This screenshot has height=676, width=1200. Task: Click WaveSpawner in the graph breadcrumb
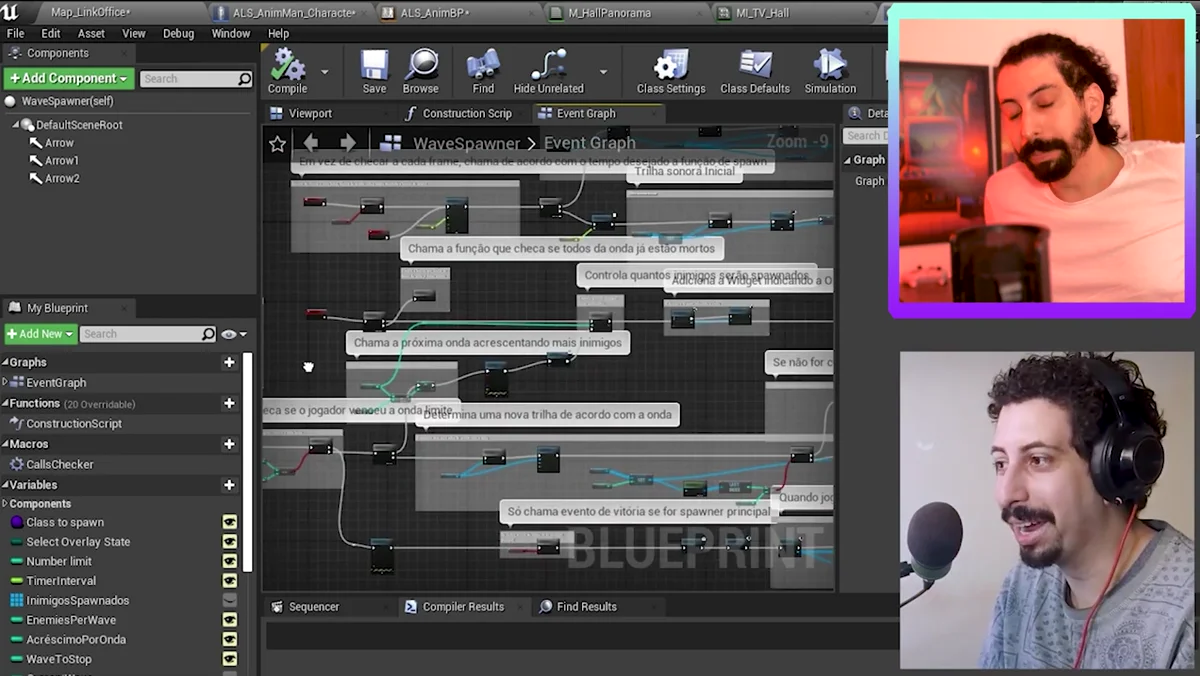click(466, 143)
